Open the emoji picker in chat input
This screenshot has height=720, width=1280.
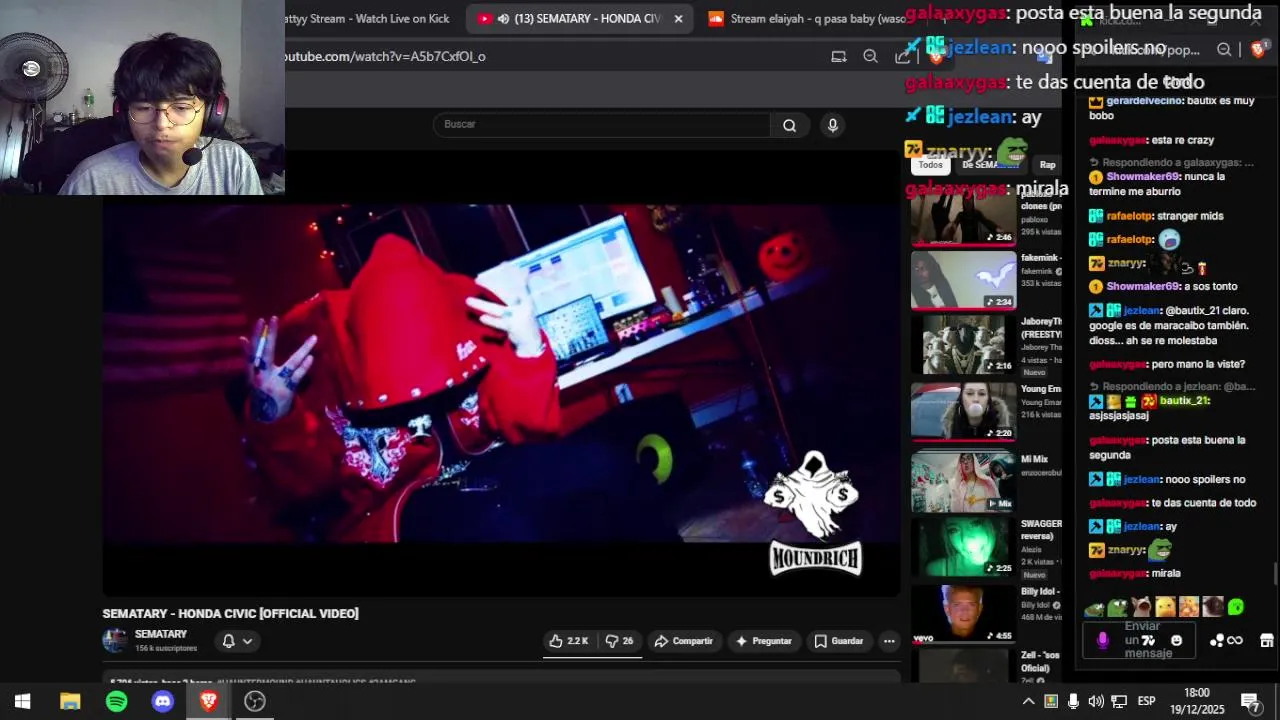pos(1176,641)
